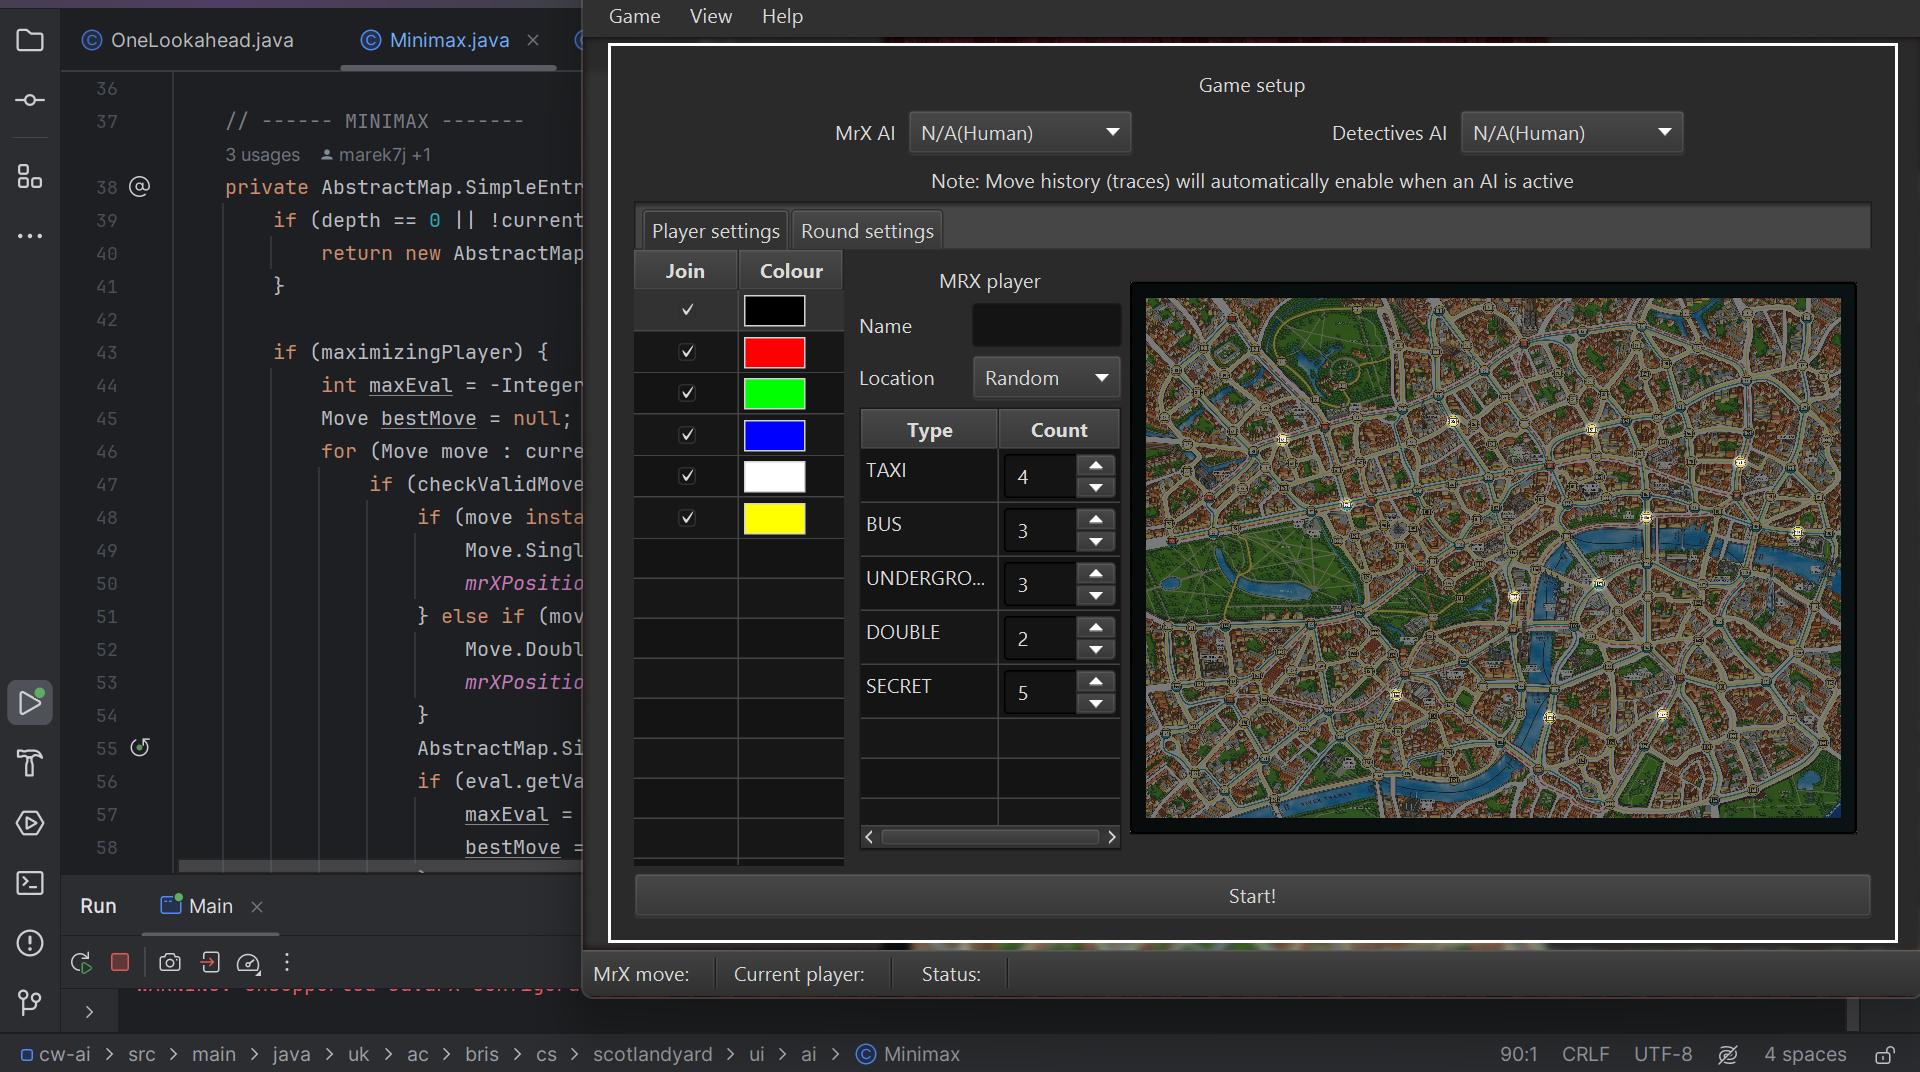The height and width of the screenshot is (1072, 1920).
Task: Open the Location Random dropdown
Action: coord(1046,378)
